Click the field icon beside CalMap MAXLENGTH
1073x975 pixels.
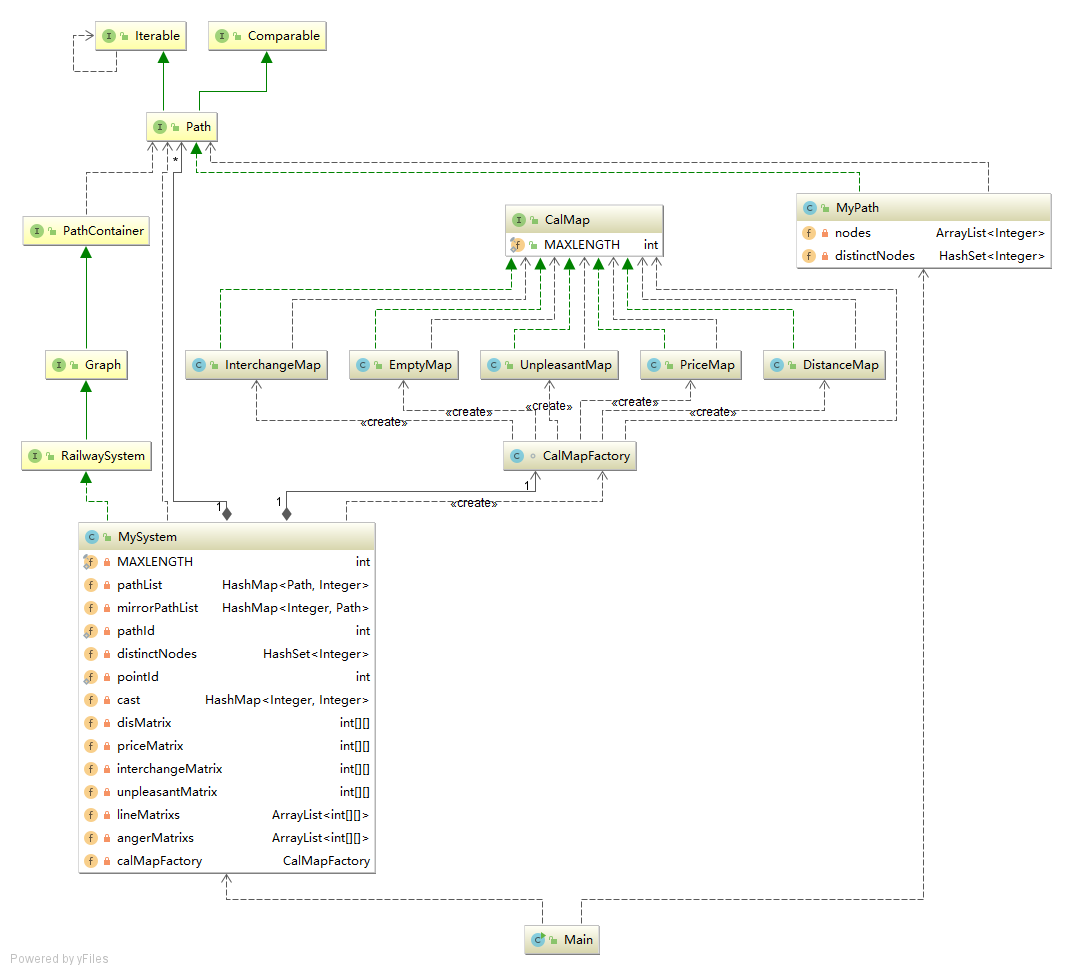[517, 245]
